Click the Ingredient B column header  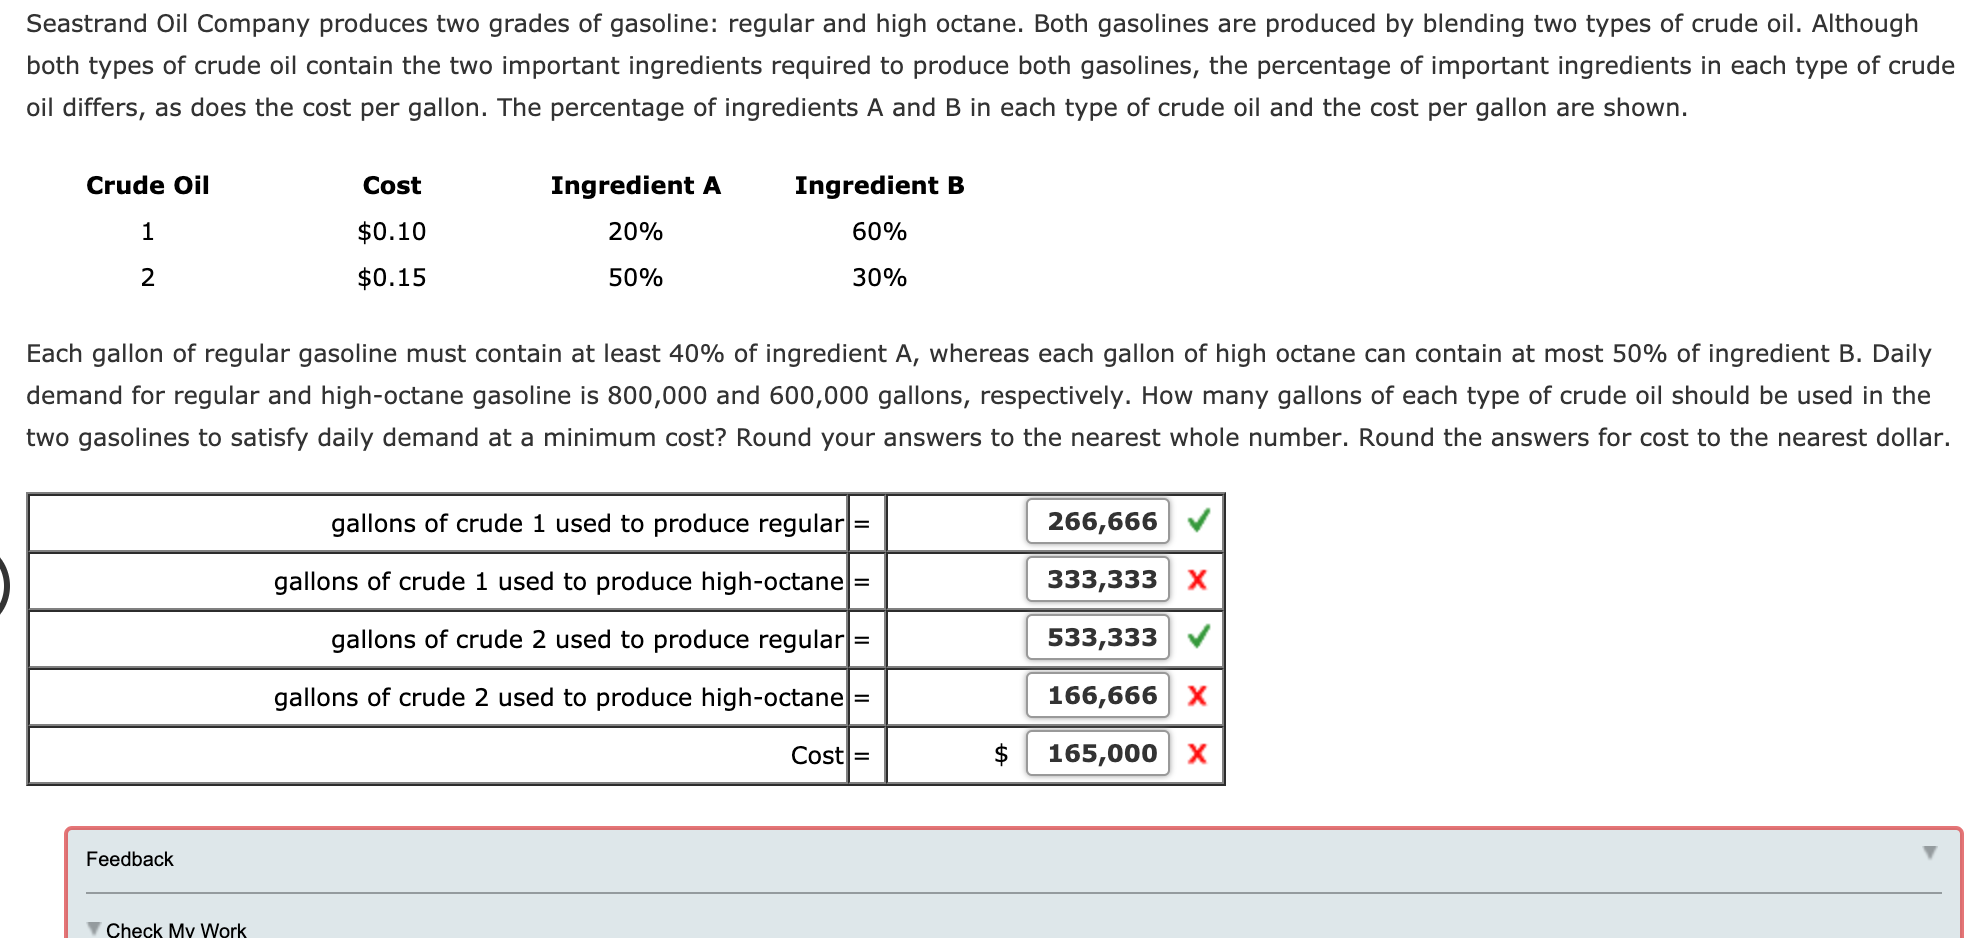coord(880,185)
